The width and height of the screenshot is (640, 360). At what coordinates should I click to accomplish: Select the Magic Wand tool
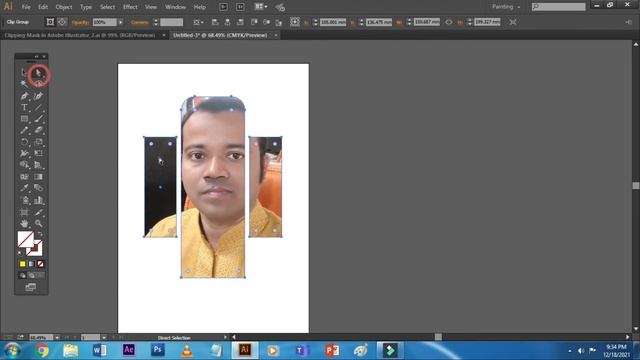[24, 84]
